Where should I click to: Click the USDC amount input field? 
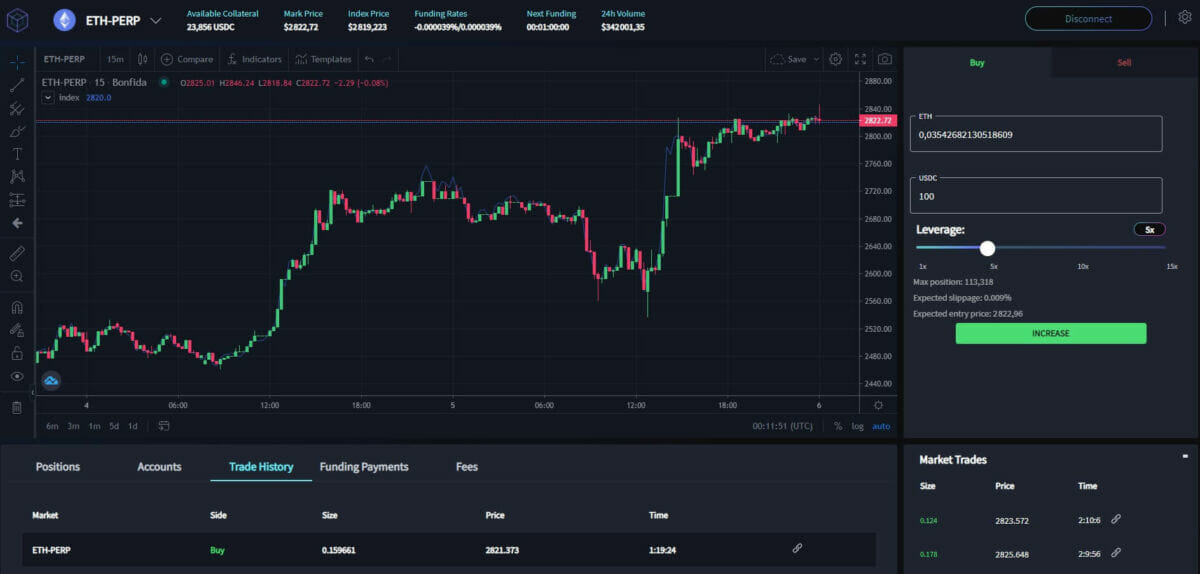tap(1036, 196)
